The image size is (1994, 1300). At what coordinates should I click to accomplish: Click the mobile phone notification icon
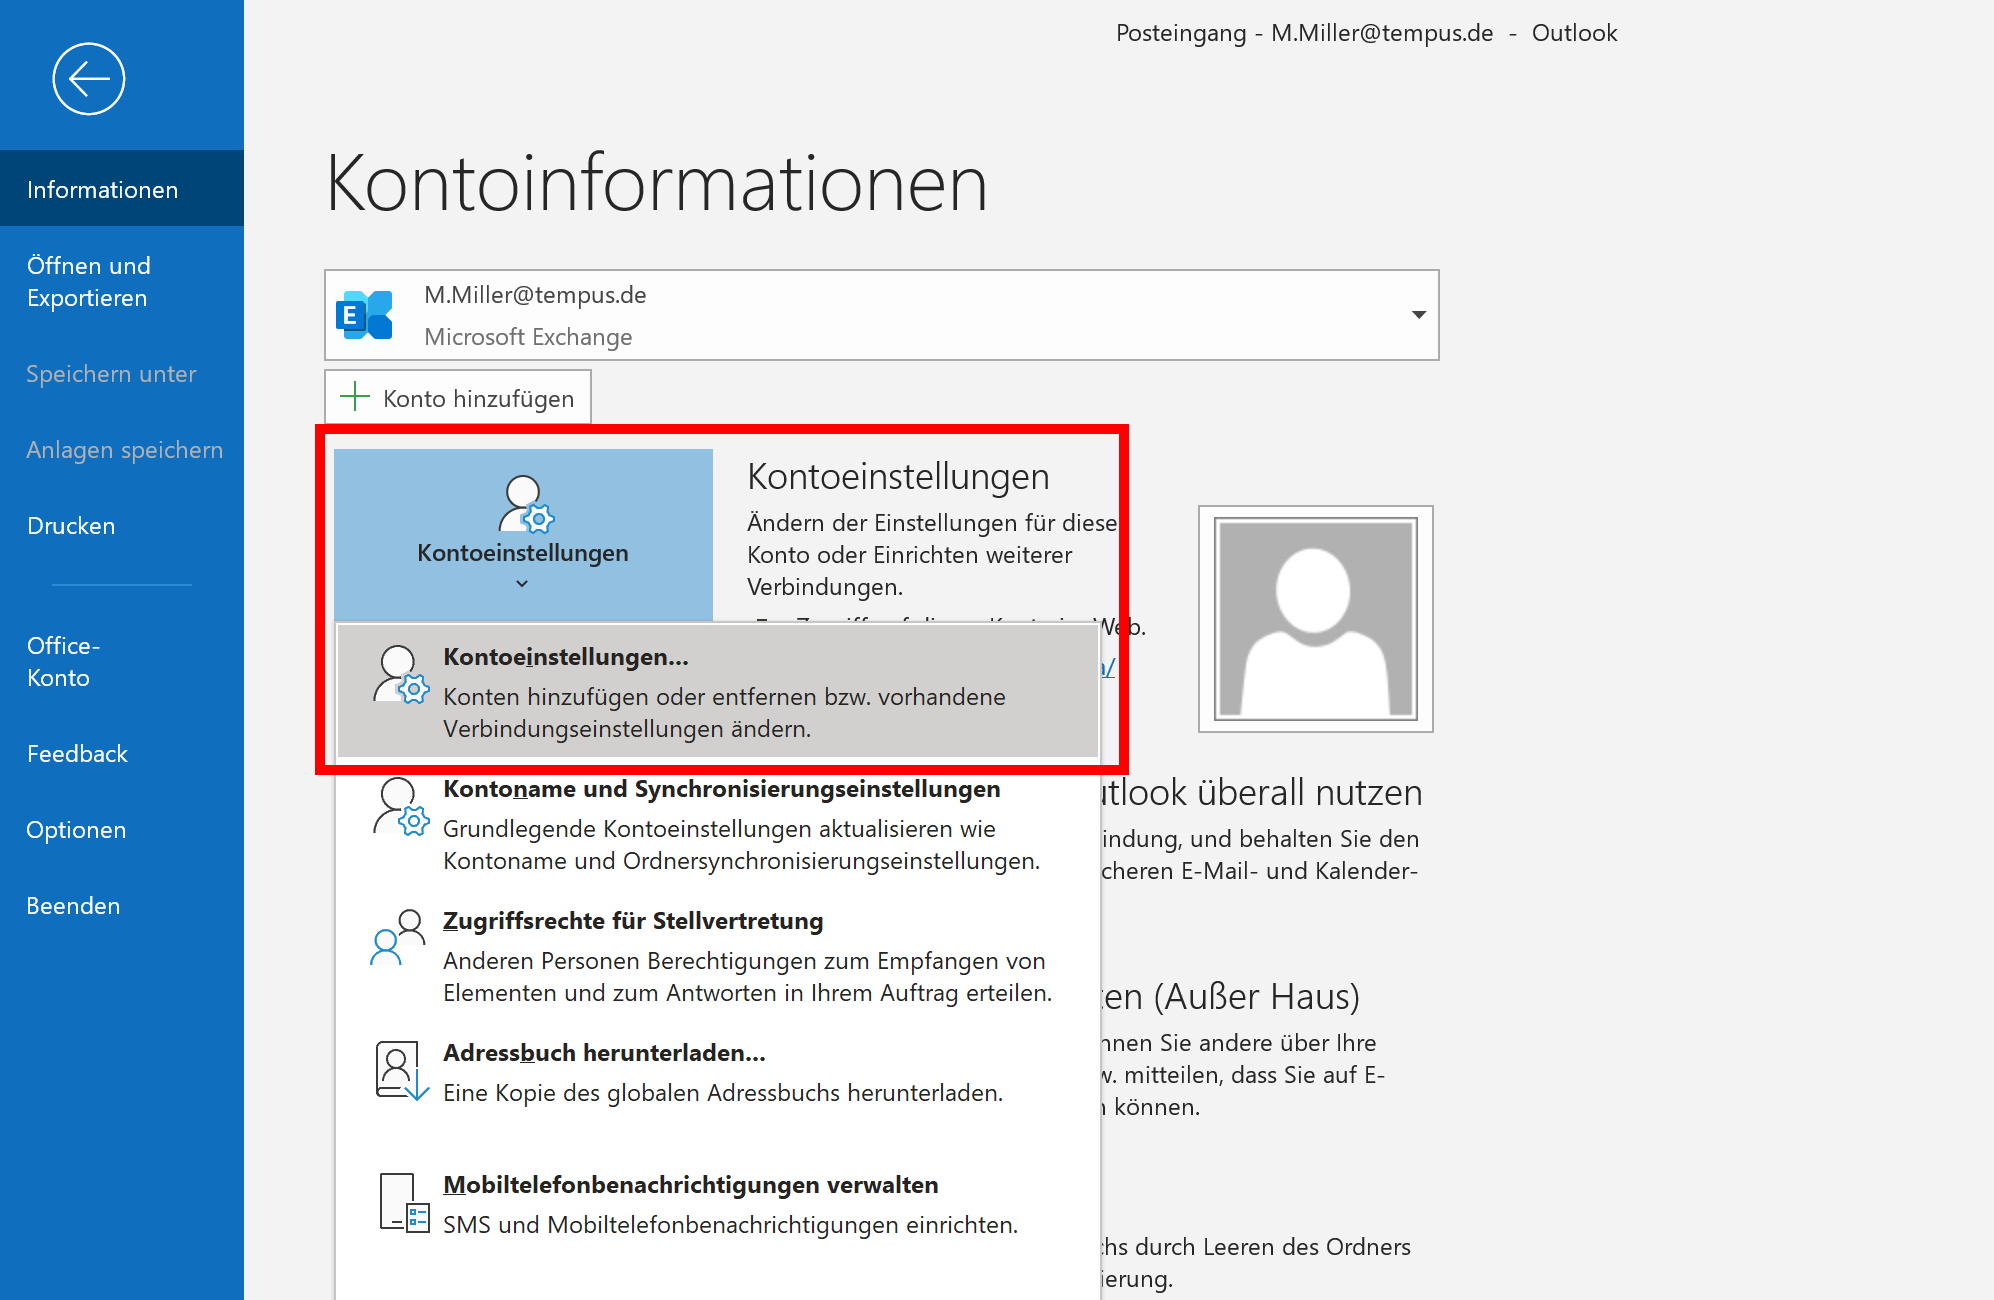tap(404, 1202)
